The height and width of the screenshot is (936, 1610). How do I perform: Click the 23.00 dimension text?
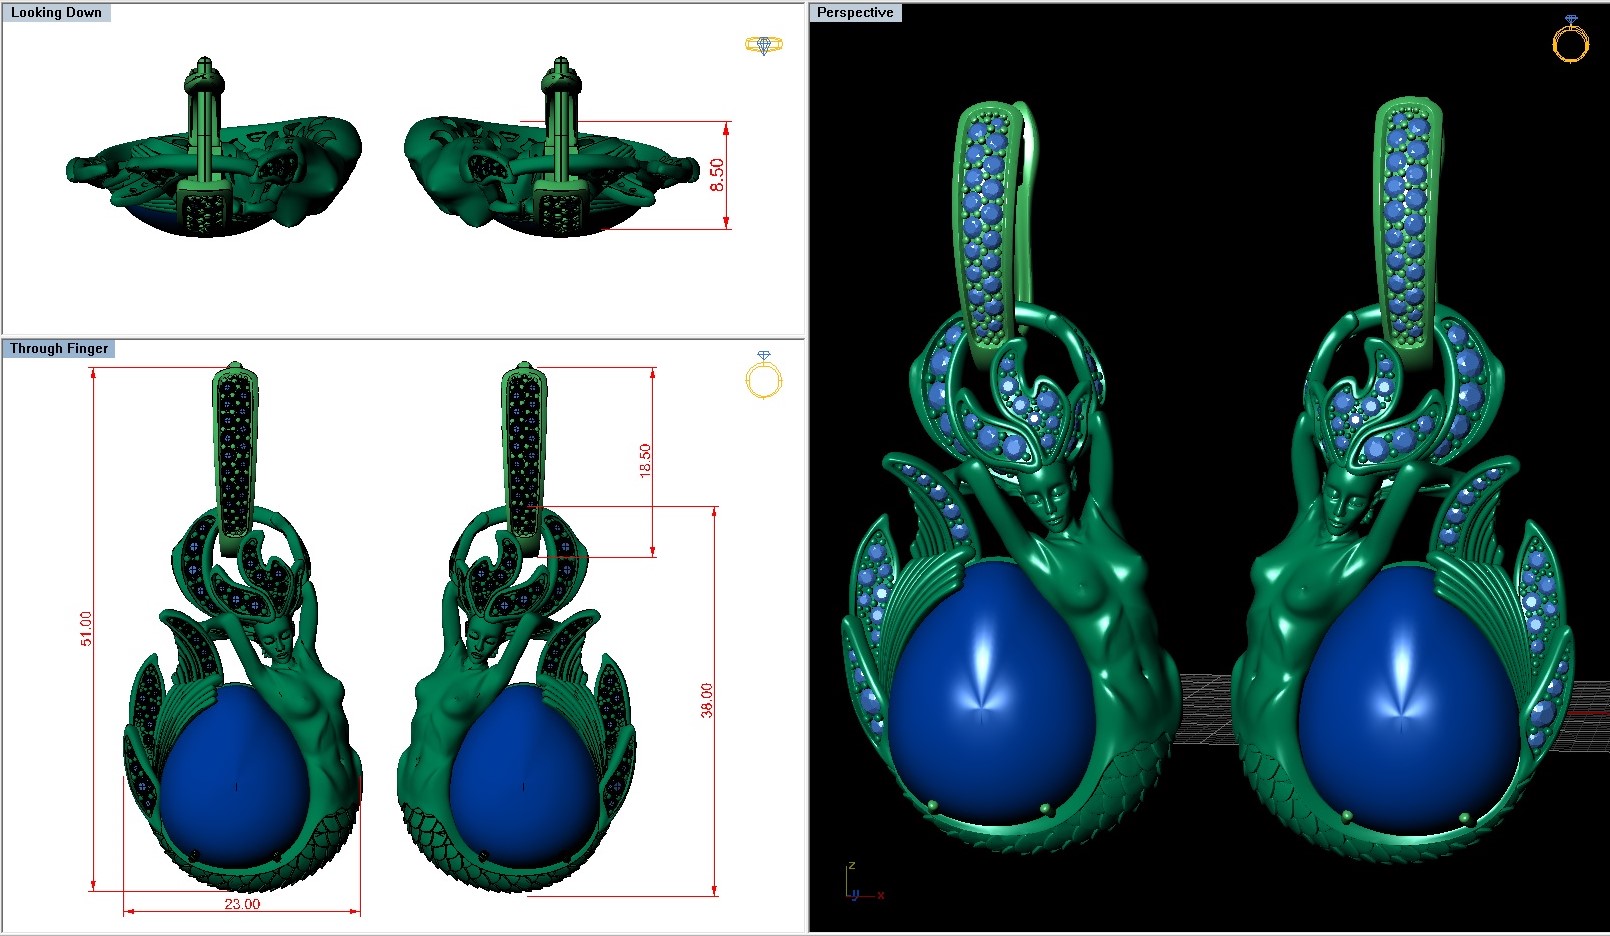pyautogui.click(x=242, y=904)
